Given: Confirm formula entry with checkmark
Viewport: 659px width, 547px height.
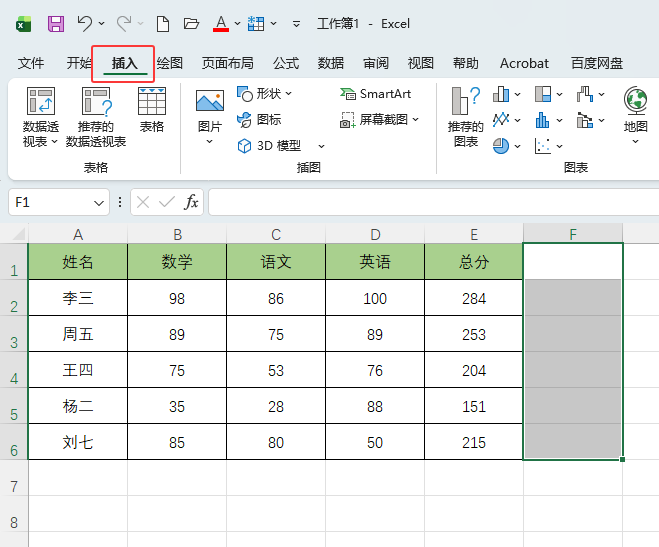Looking at the screenshot, I should click(x=167, y=202).
